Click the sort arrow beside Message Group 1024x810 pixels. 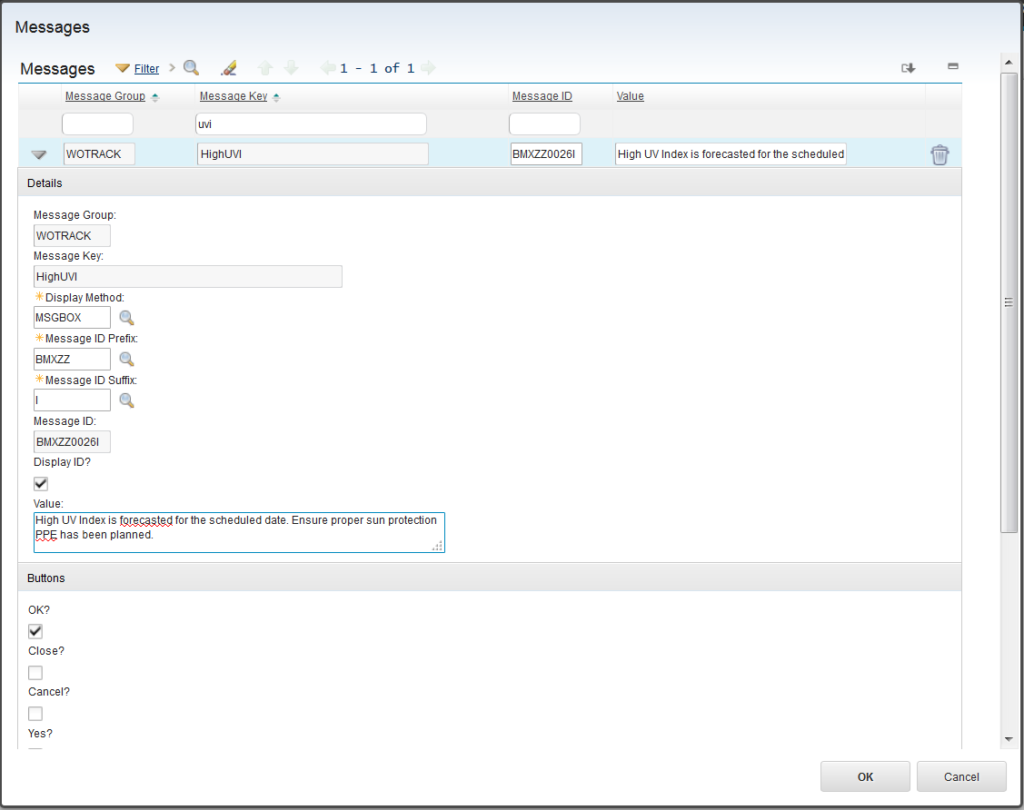click(x=155, y=97)
